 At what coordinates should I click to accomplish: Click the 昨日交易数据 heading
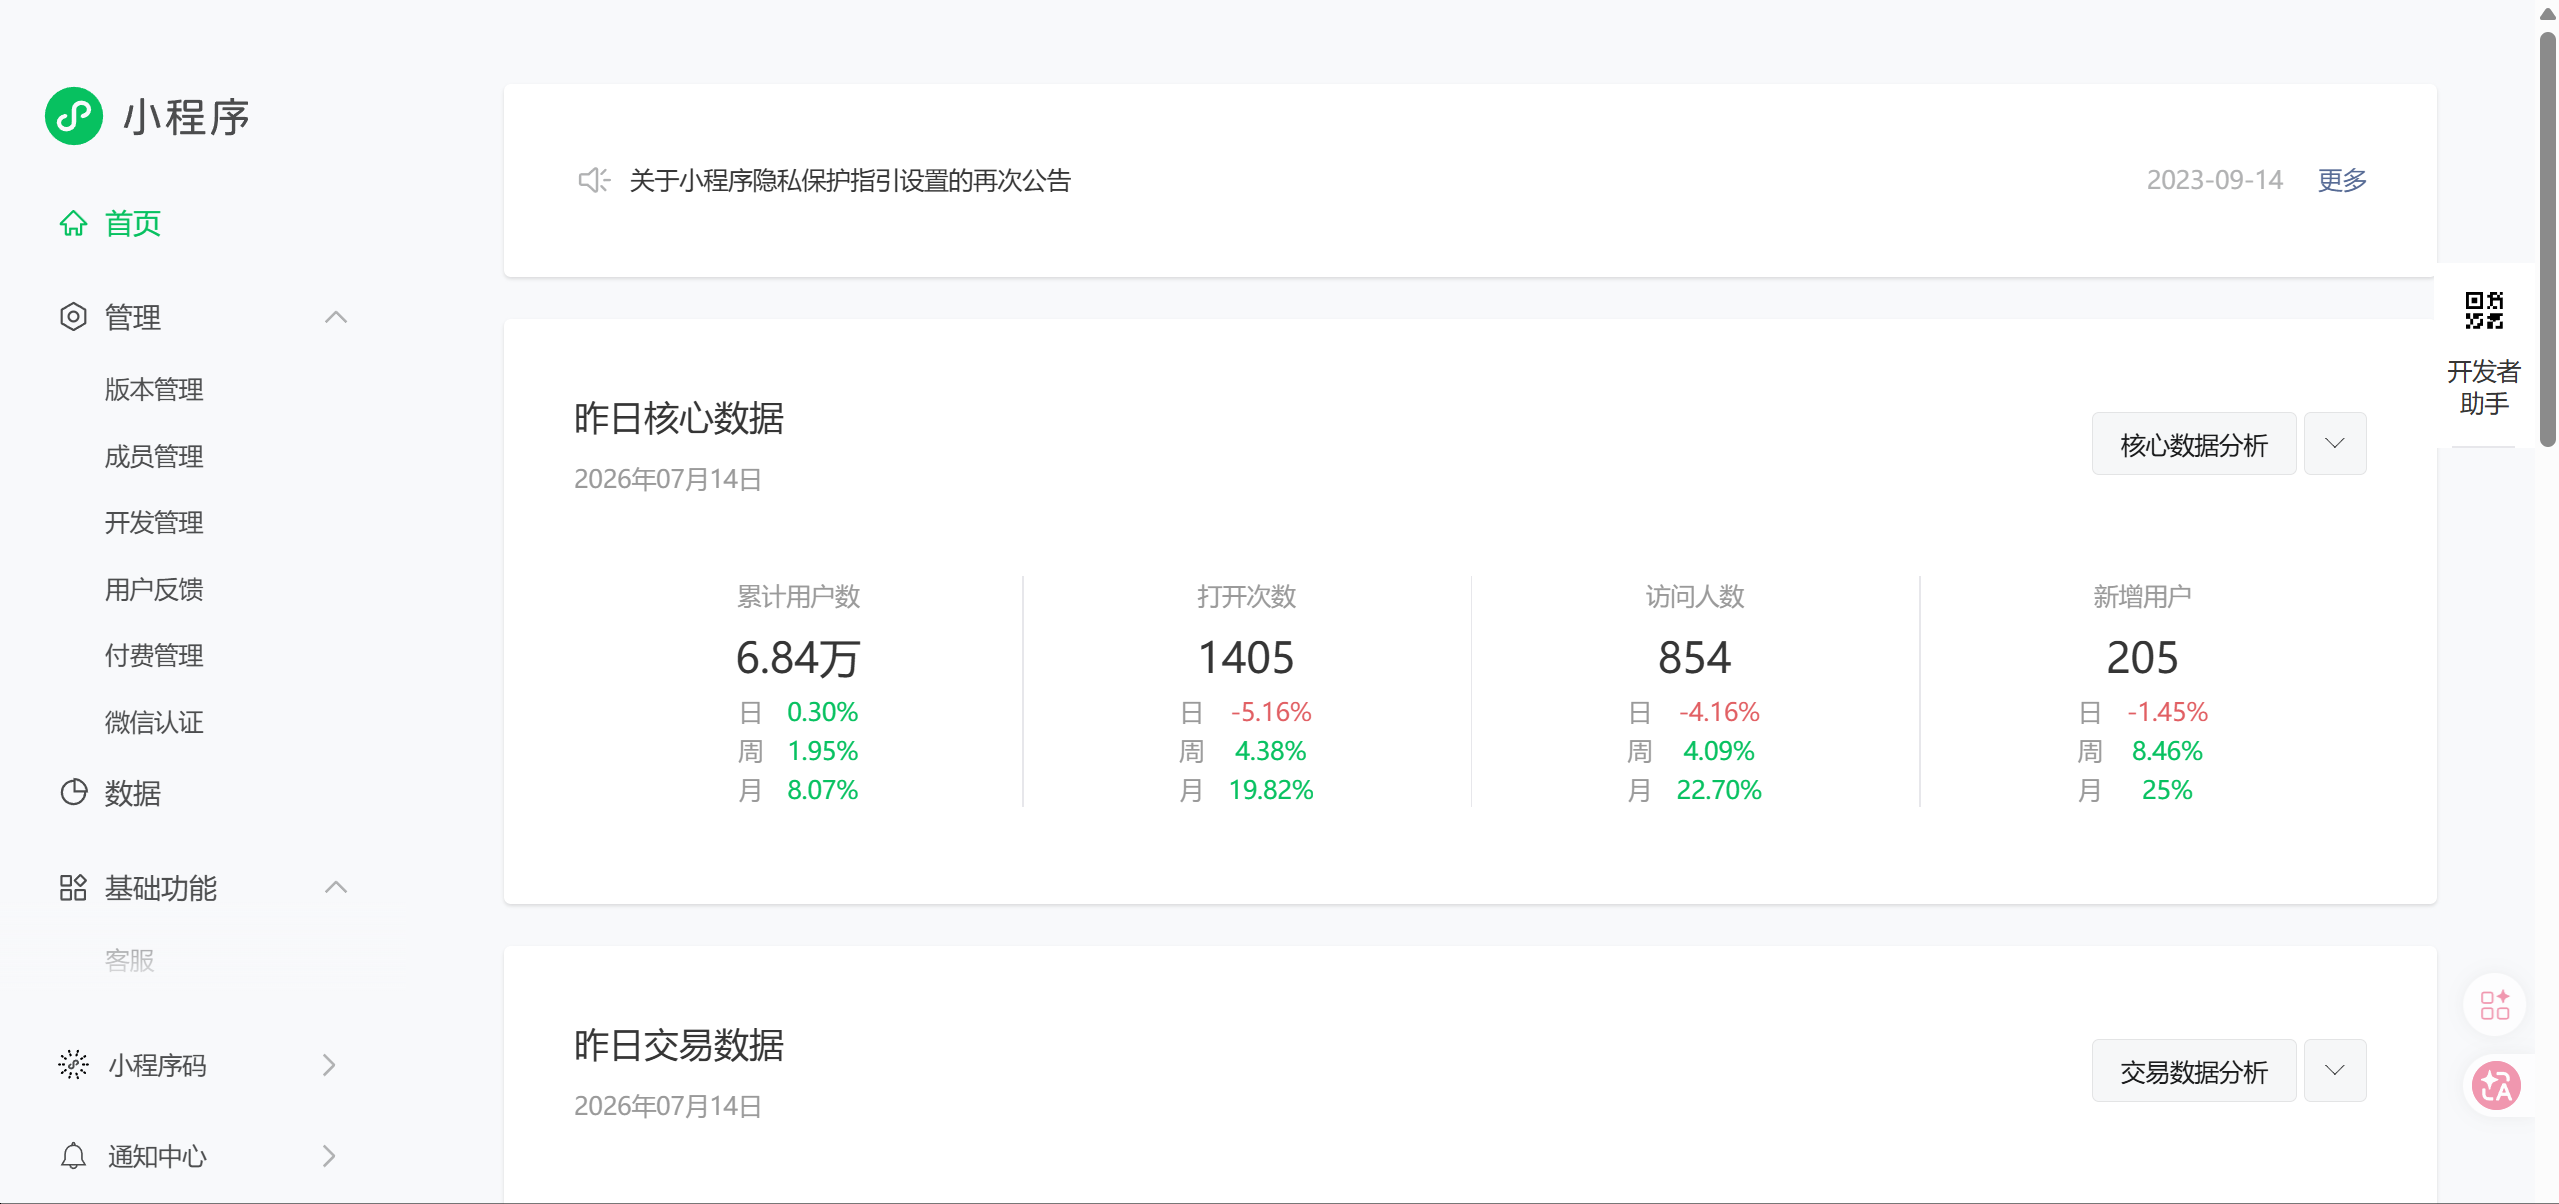point(679,1045)
